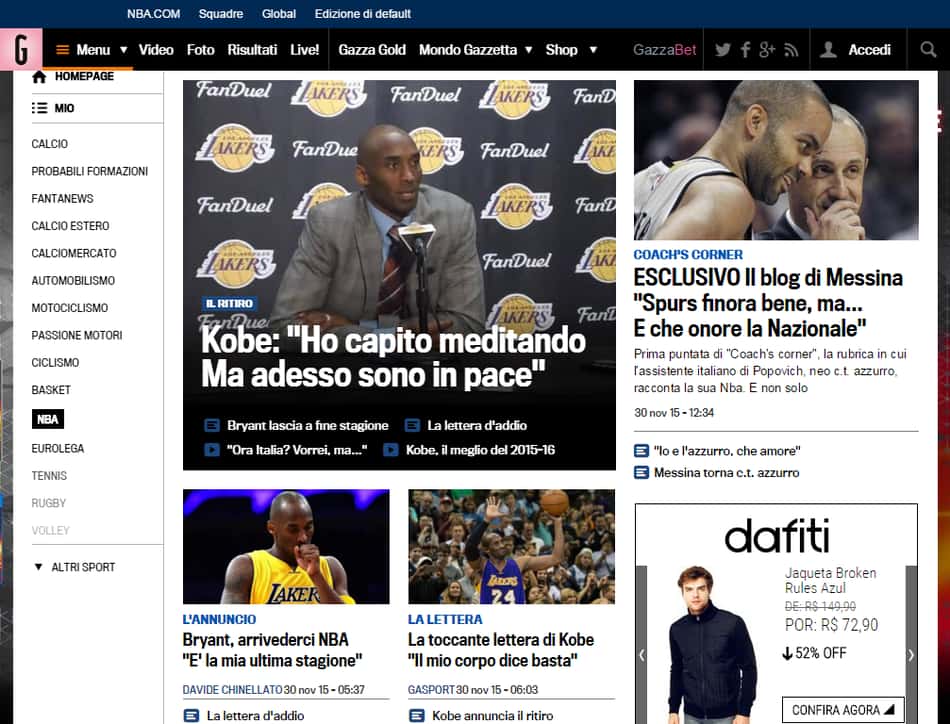950x724 pixels.
Task: Open the Google Plus icon
Action: coord(767,50)
